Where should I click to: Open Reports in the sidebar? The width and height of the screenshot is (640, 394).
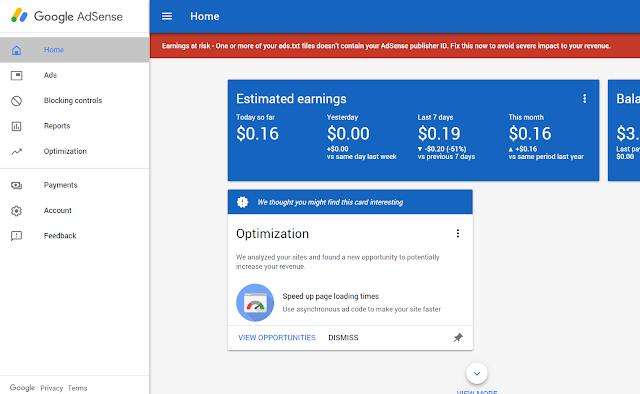click(x=75, y=126)
